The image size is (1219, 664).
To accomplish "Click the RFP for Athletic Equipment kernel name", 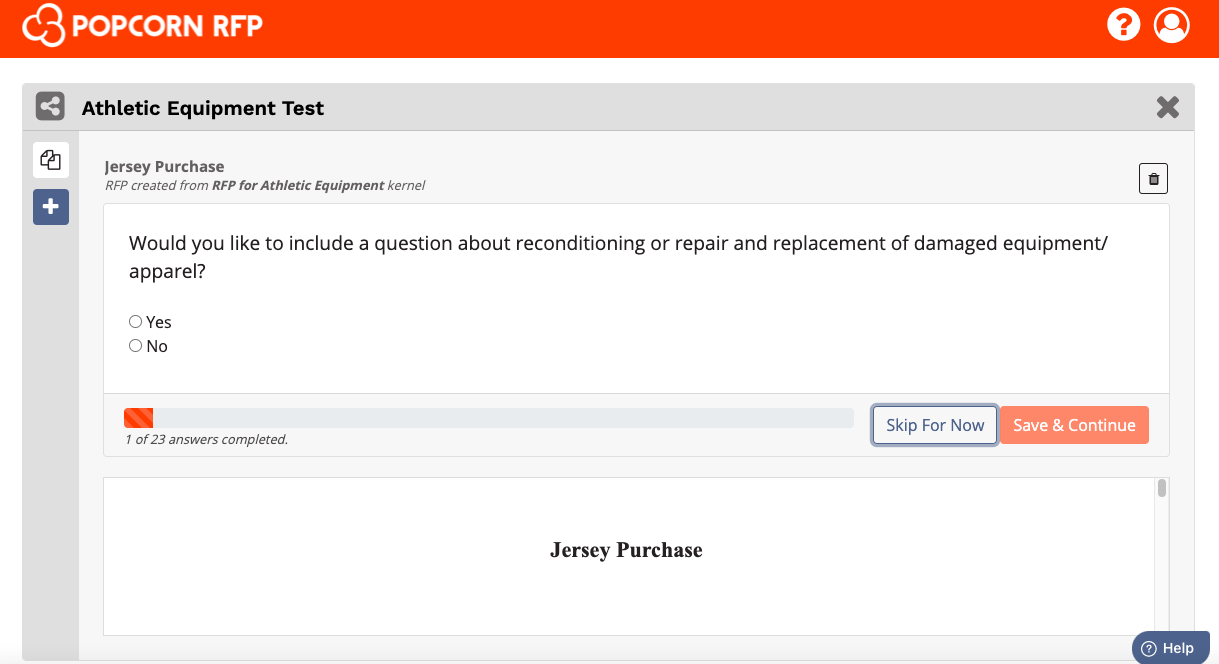I will pyautogui.click(x=298, y=185).
